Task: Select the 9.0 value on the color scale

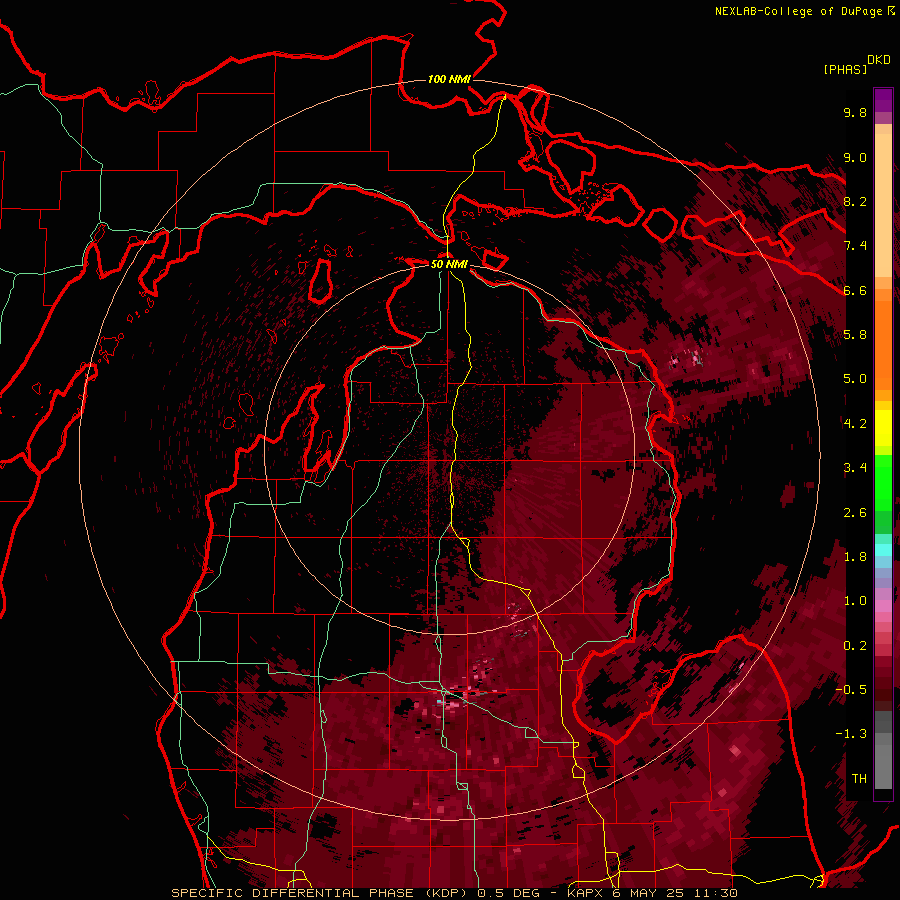Action: [855, 157]
